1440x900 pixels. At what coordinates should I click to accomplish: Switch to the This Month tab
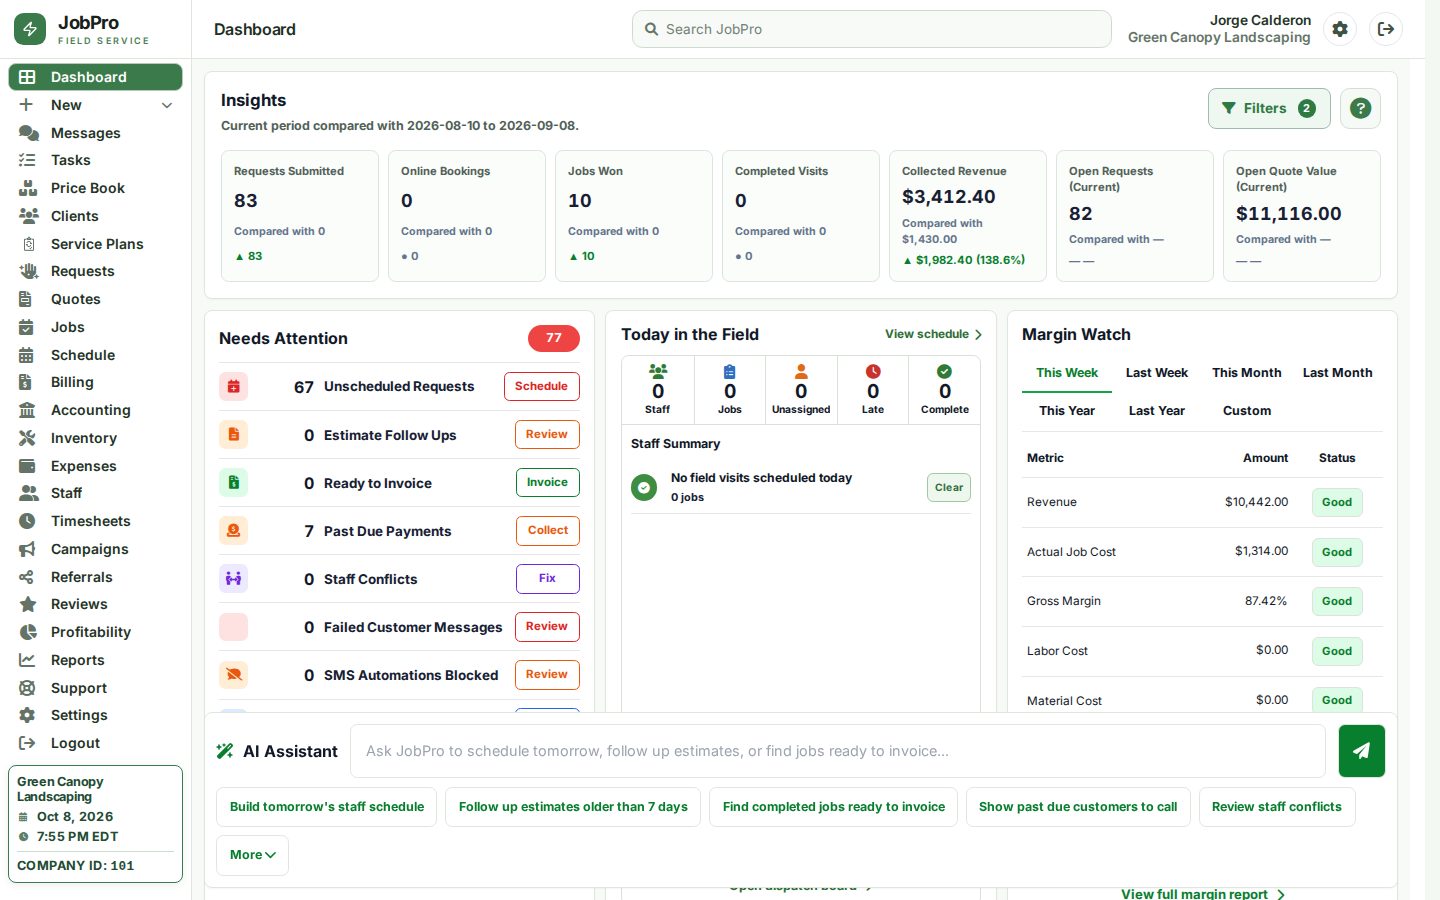click(1247, 373)
